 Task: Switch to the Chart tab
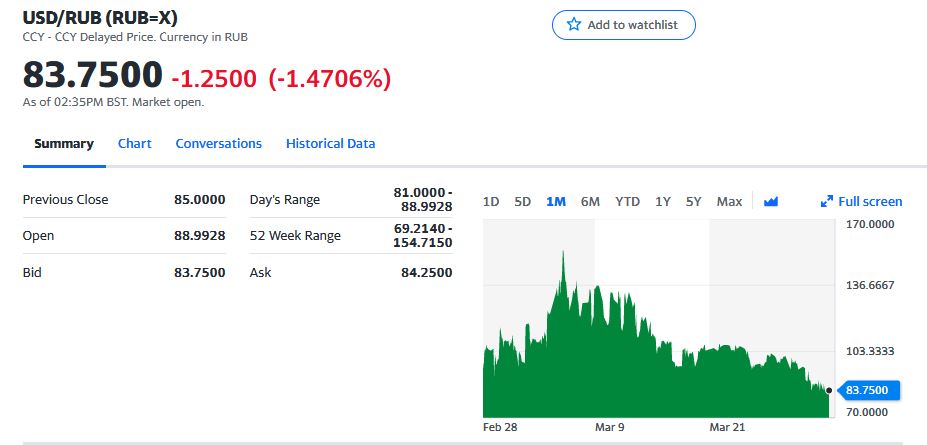click(x=135, y=143)
